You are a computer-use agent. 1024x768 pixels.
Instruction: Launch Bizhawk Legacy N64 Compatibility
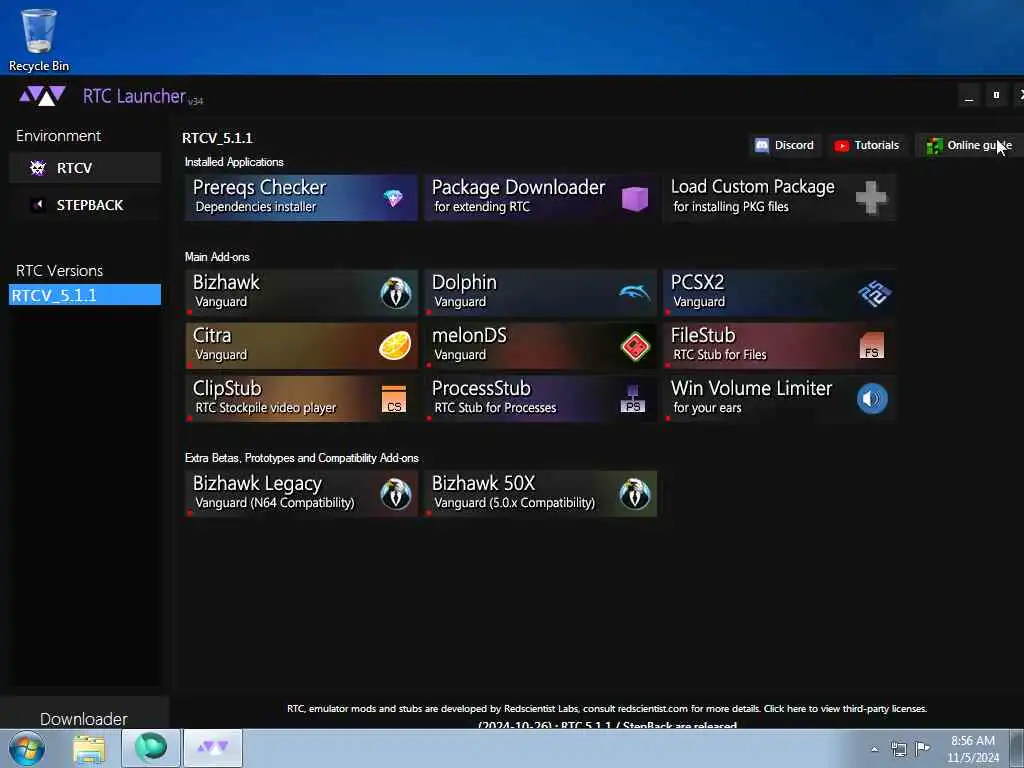tap(301, 494)
